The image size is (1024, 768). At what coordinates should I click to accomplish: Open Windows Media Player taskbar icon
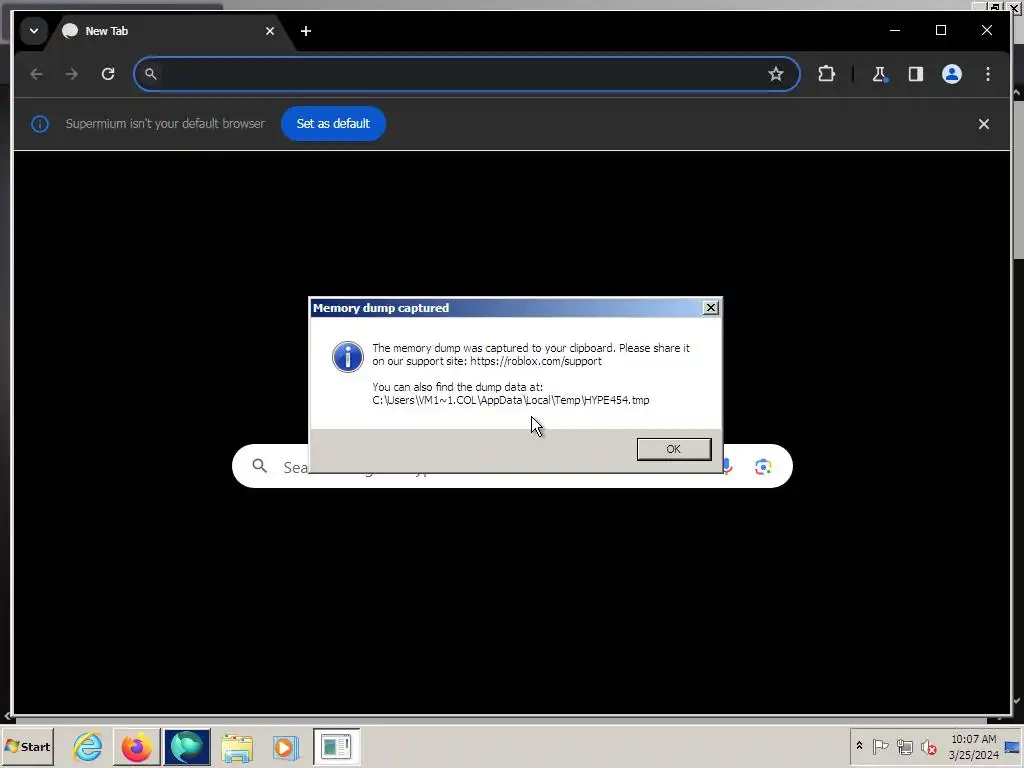coord(285,747)
